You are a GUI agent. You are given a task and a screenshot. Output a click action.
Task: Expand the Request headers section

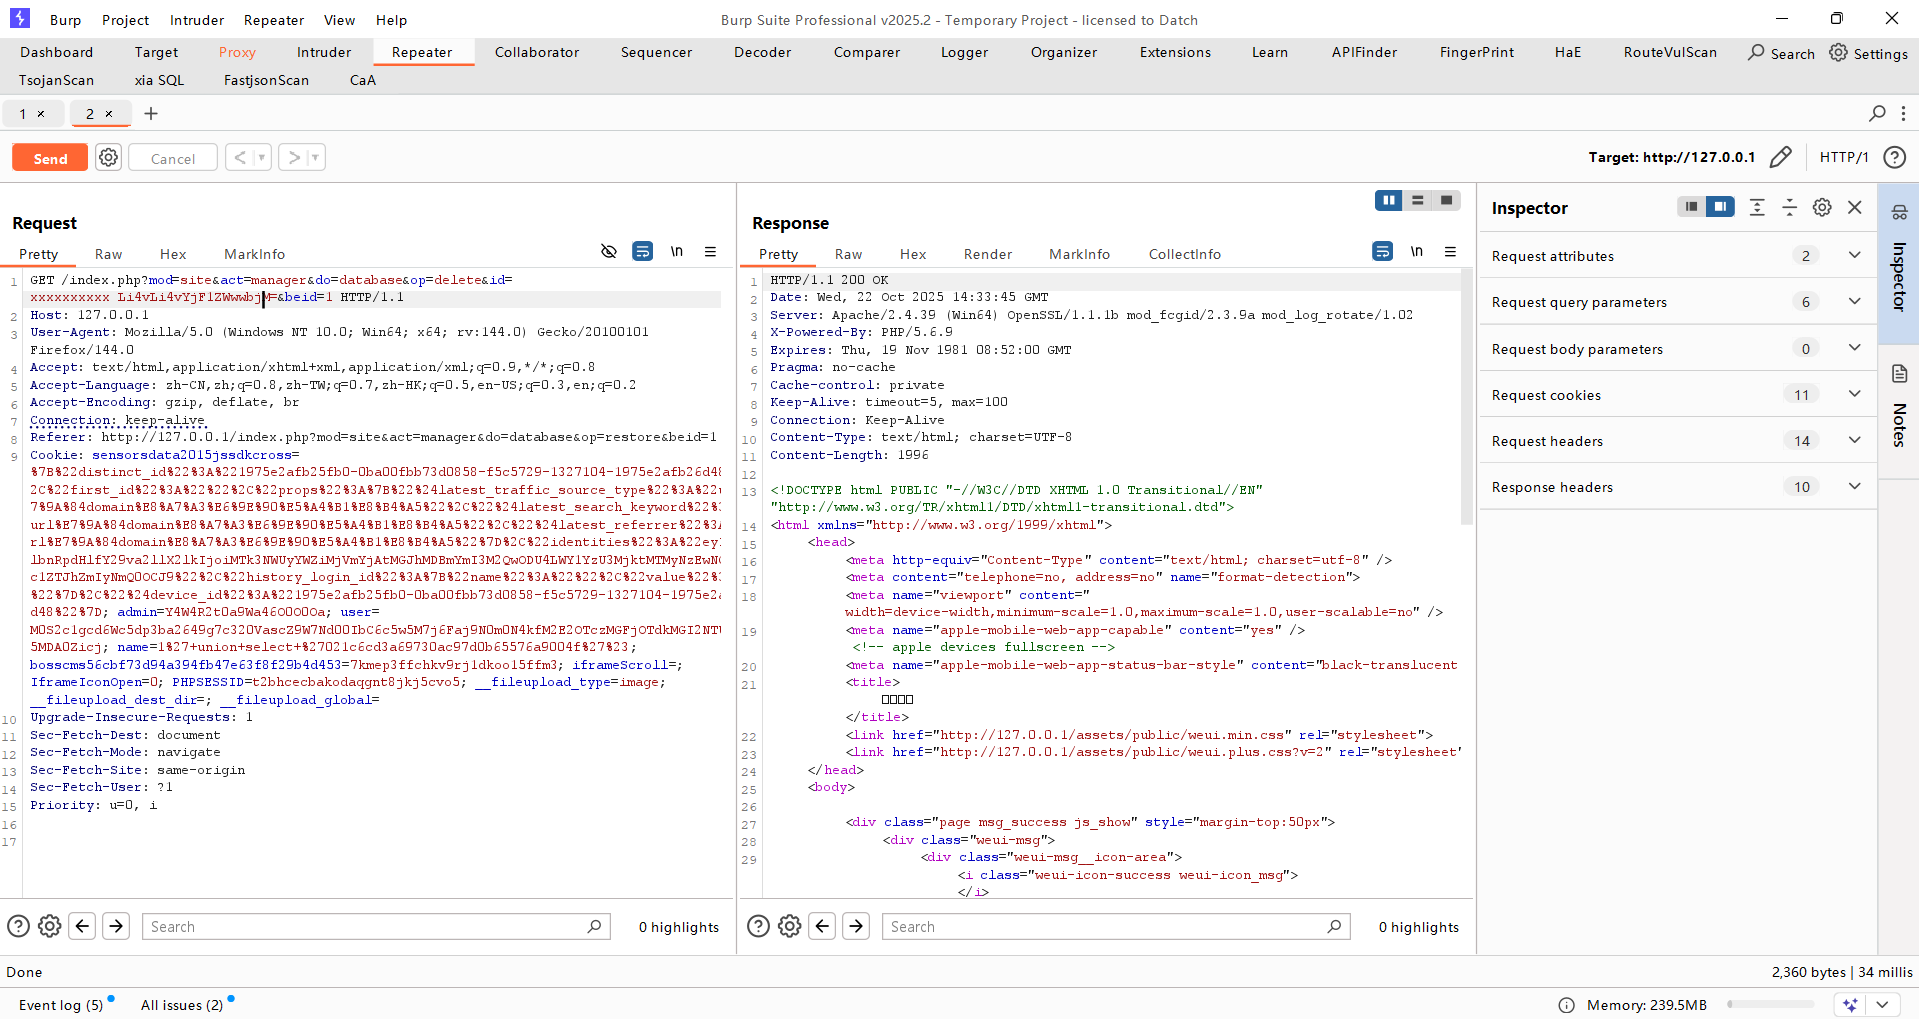[1854, 441]
